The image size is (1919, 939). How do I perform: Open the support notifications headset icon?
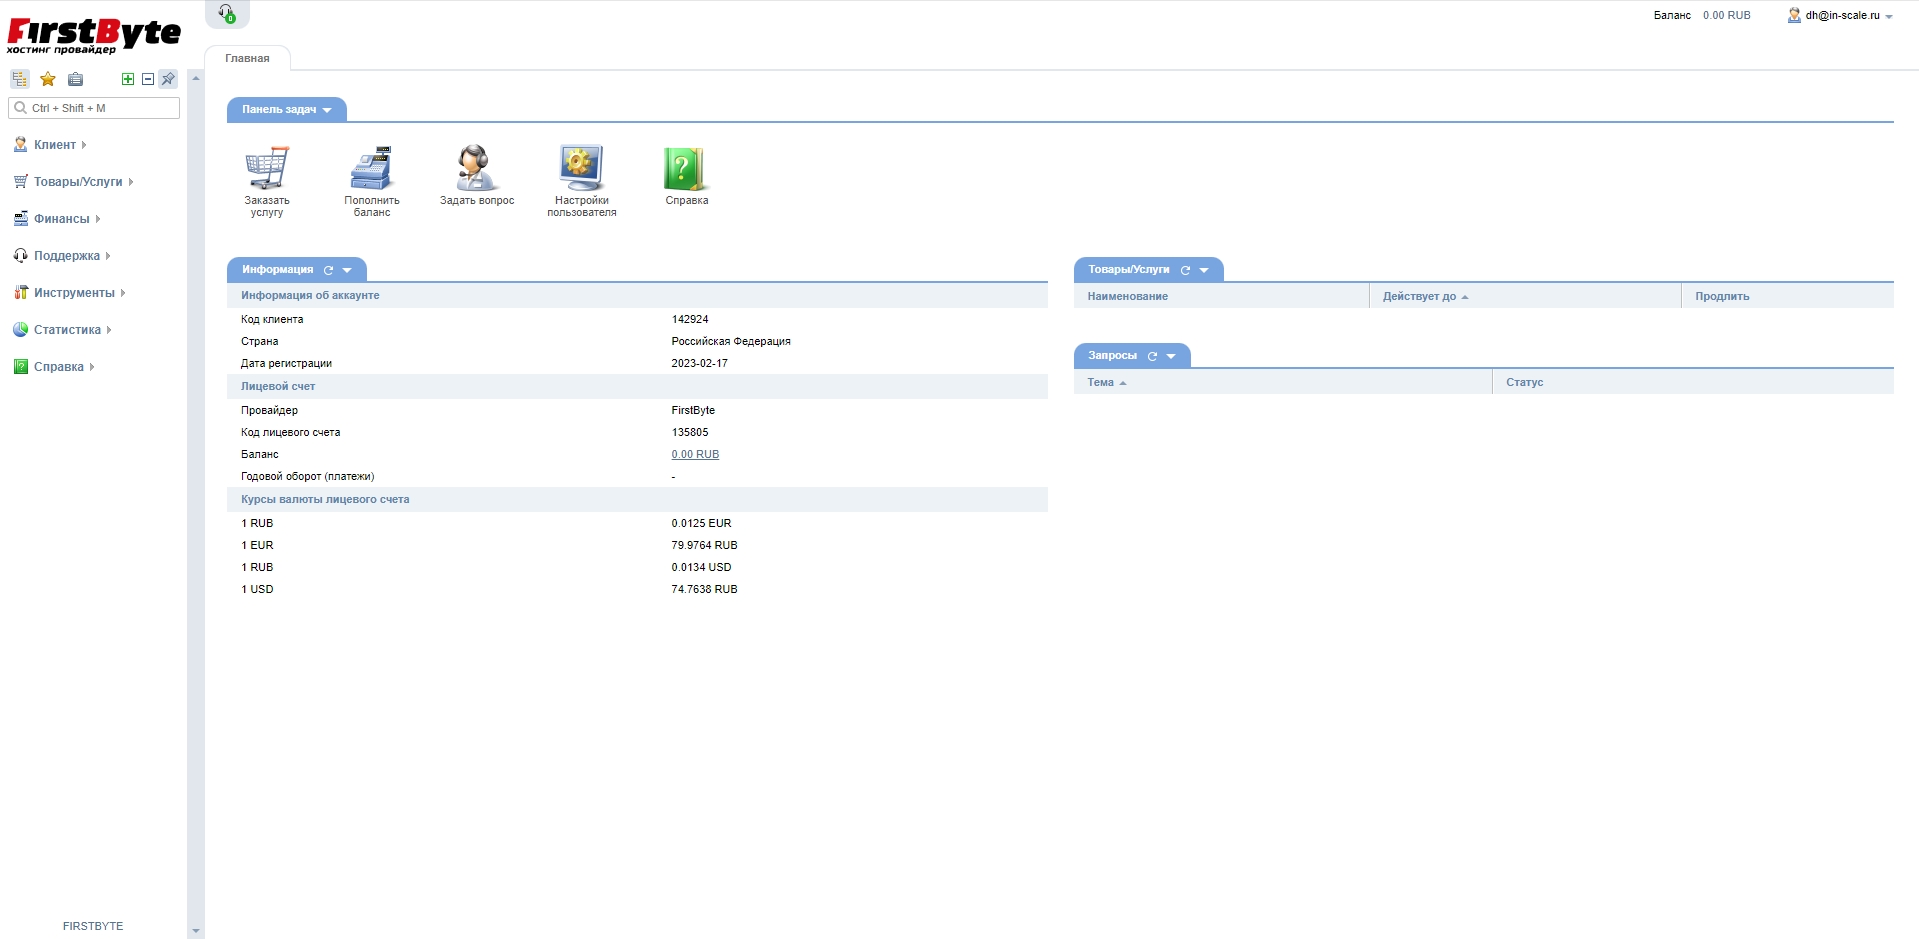pos(227,13)
